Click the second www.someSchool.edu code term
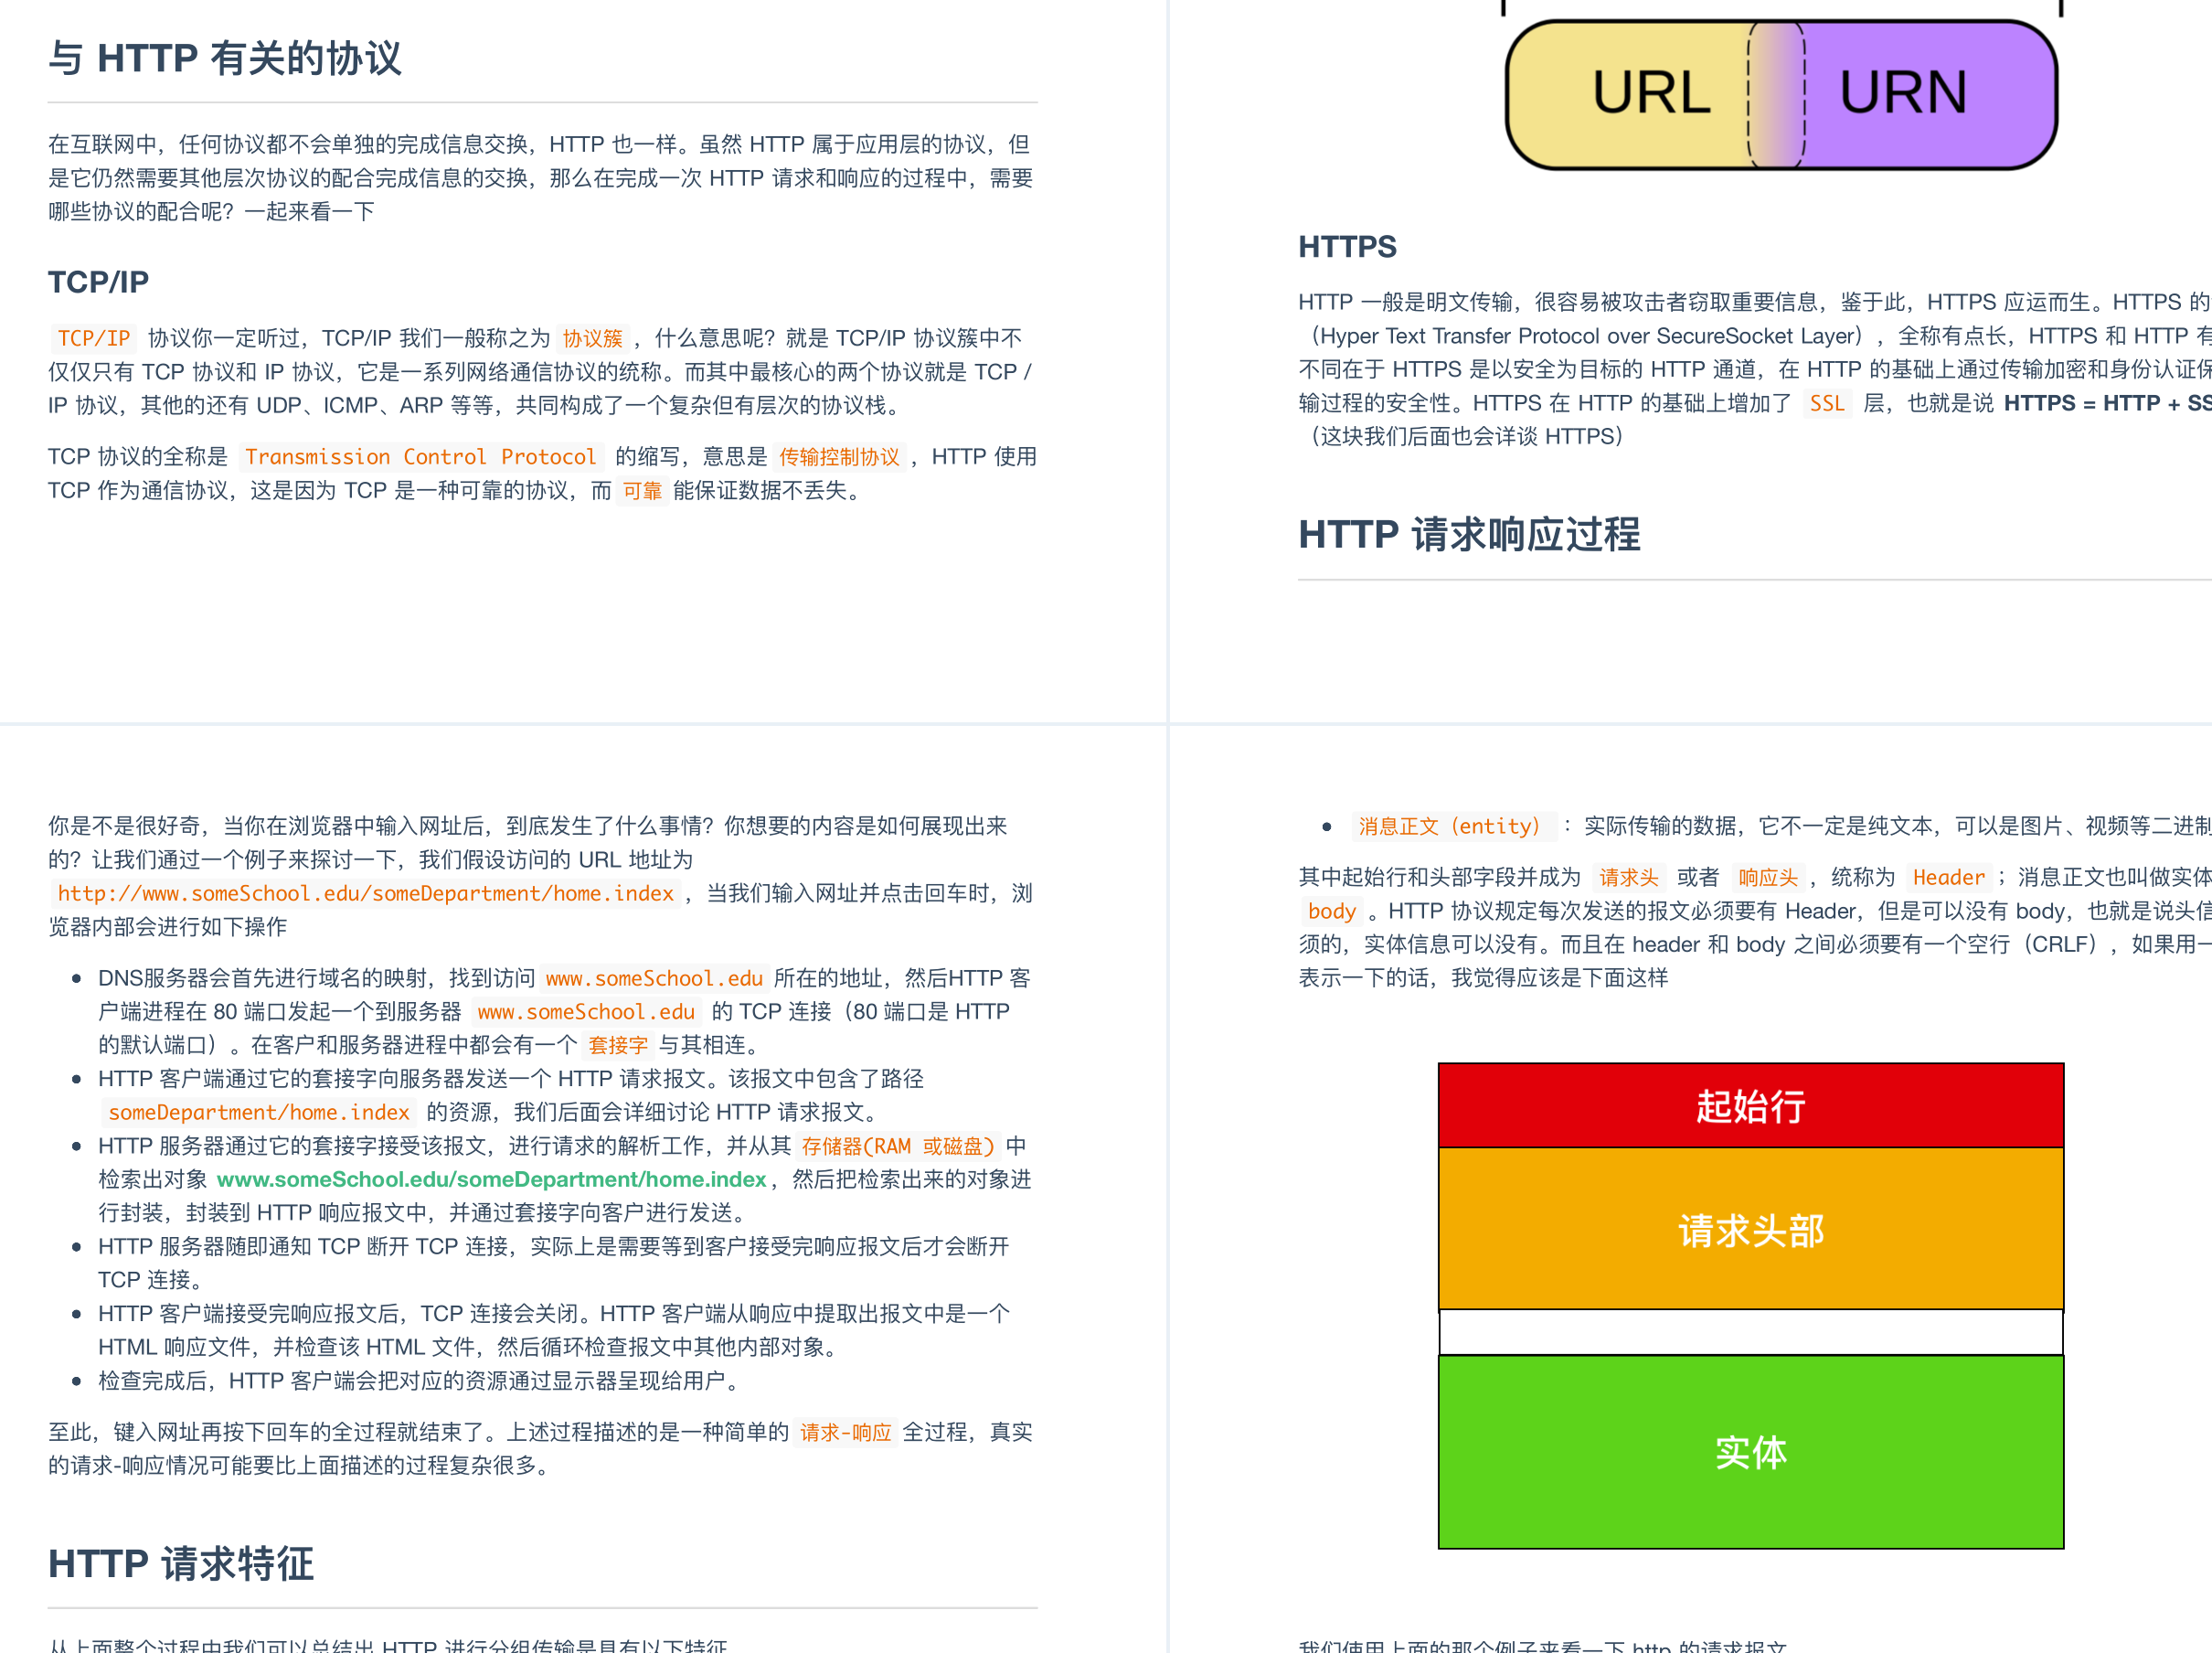The width and height of the screenshot is (2212, 1653). pyautogui.click(x=586, y=1012)
